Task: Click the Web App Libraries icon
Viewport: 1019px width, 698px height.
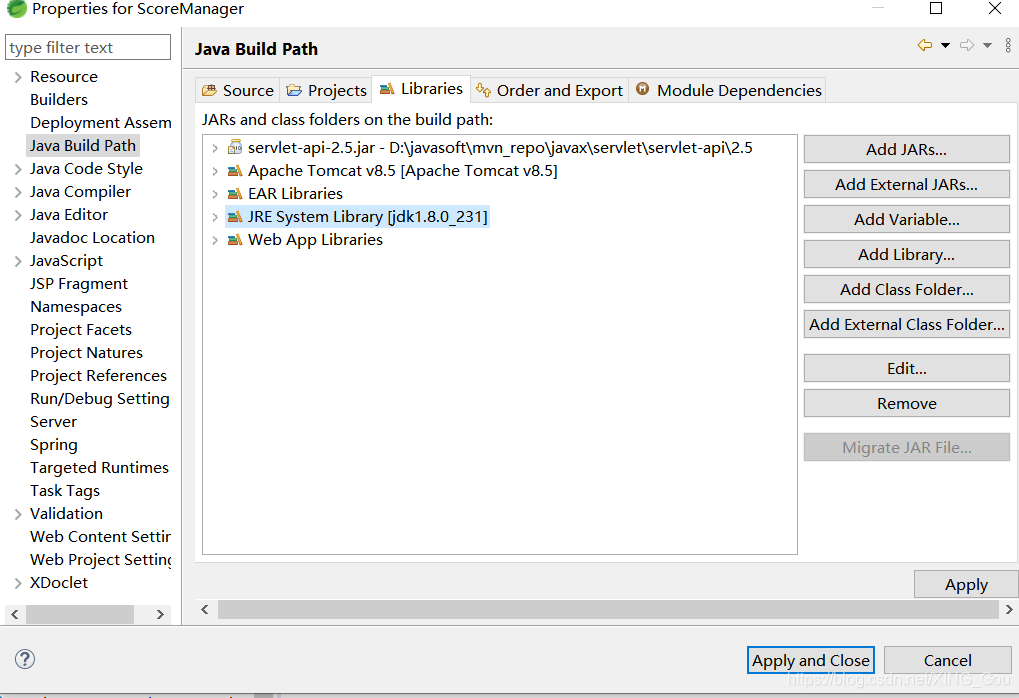Action: tap(235, 240)
